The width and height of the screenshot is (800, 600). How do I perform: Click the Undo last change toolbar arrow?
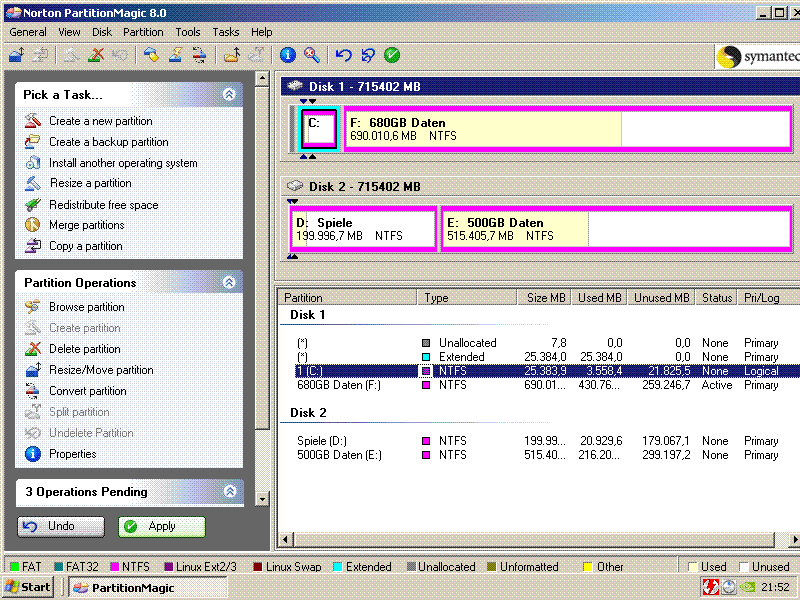point(344,55)
